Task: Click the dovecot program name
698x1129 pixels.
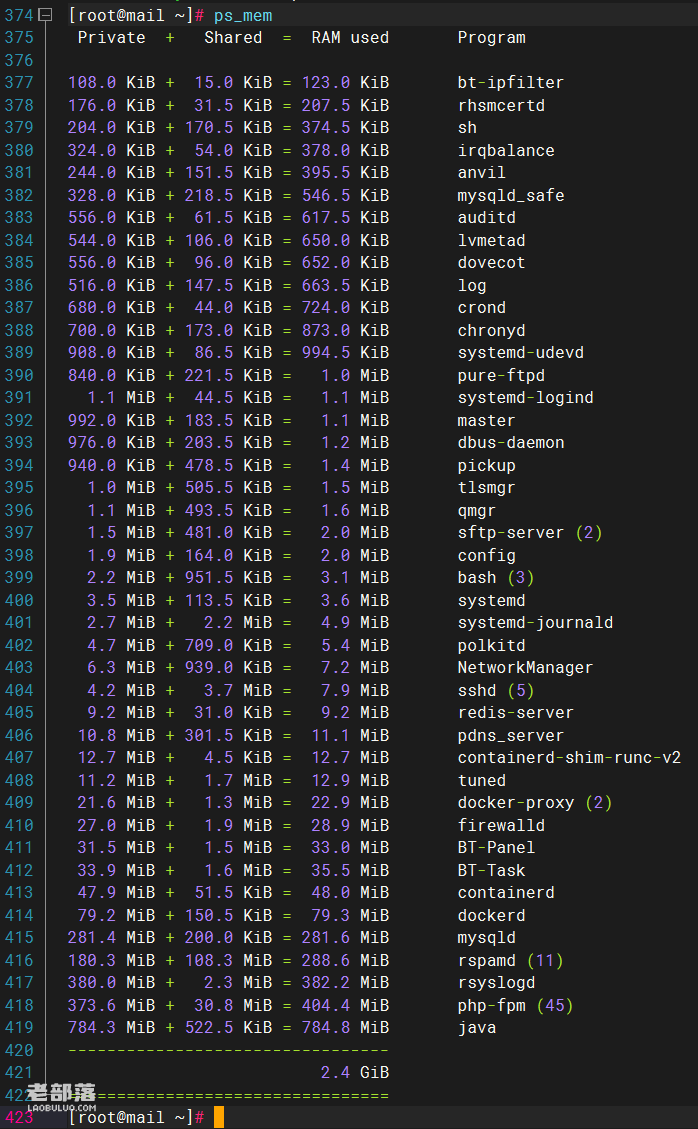Action: click(x=491, y=262)
